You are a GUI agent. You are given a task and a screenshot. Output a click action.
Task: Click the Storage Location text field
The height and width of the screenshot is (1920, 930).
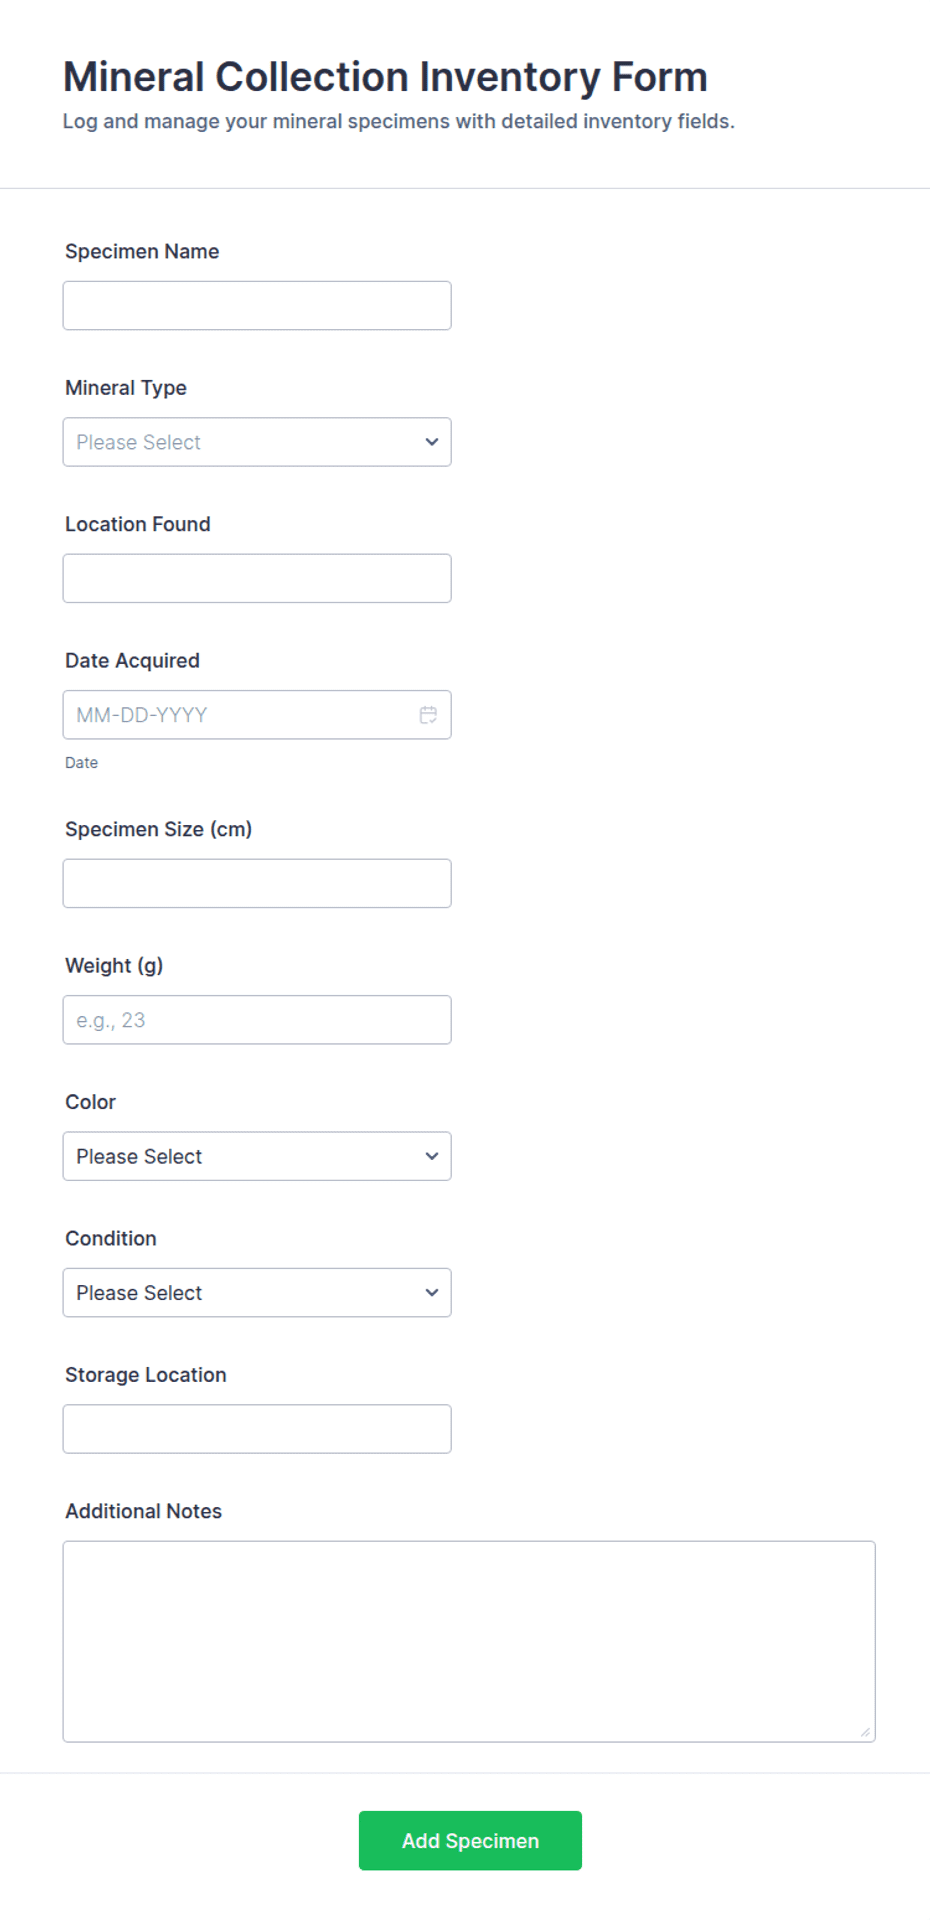[x=257, y=1429]
